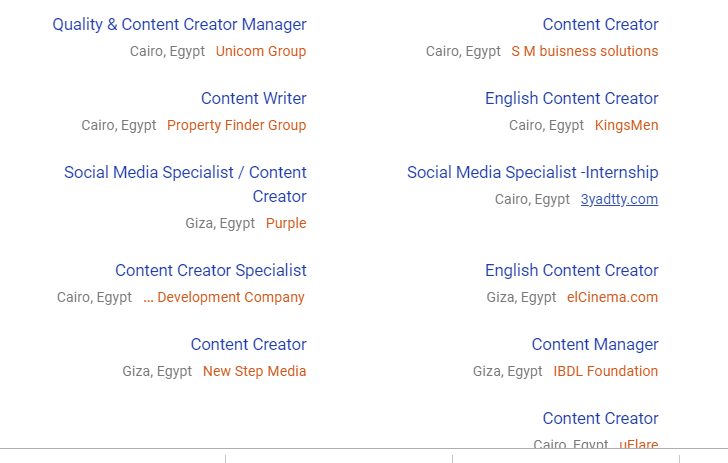Click the KingsMen company name
Viewport: 728px width, 463px height.
click(x=626, y=125)
